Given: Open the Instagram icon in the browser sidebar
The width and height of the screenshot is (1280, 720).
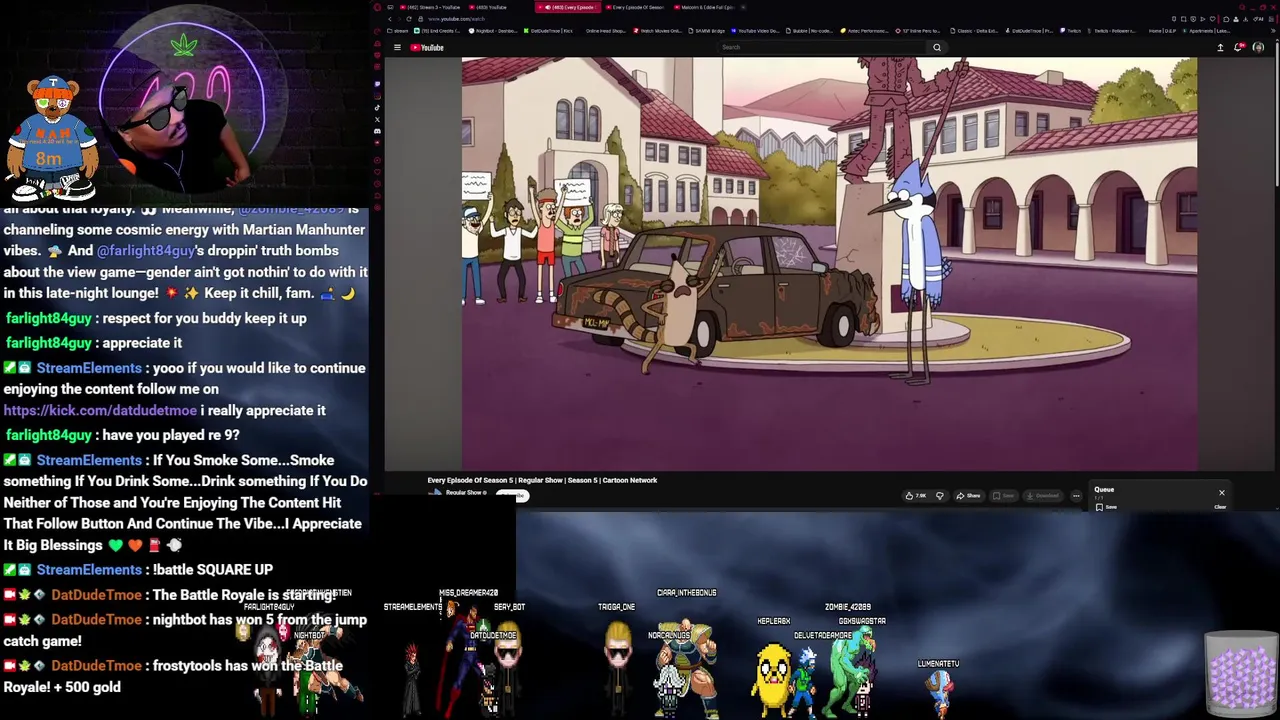Looking at the screenshot, I should click(x=377, y=96).
